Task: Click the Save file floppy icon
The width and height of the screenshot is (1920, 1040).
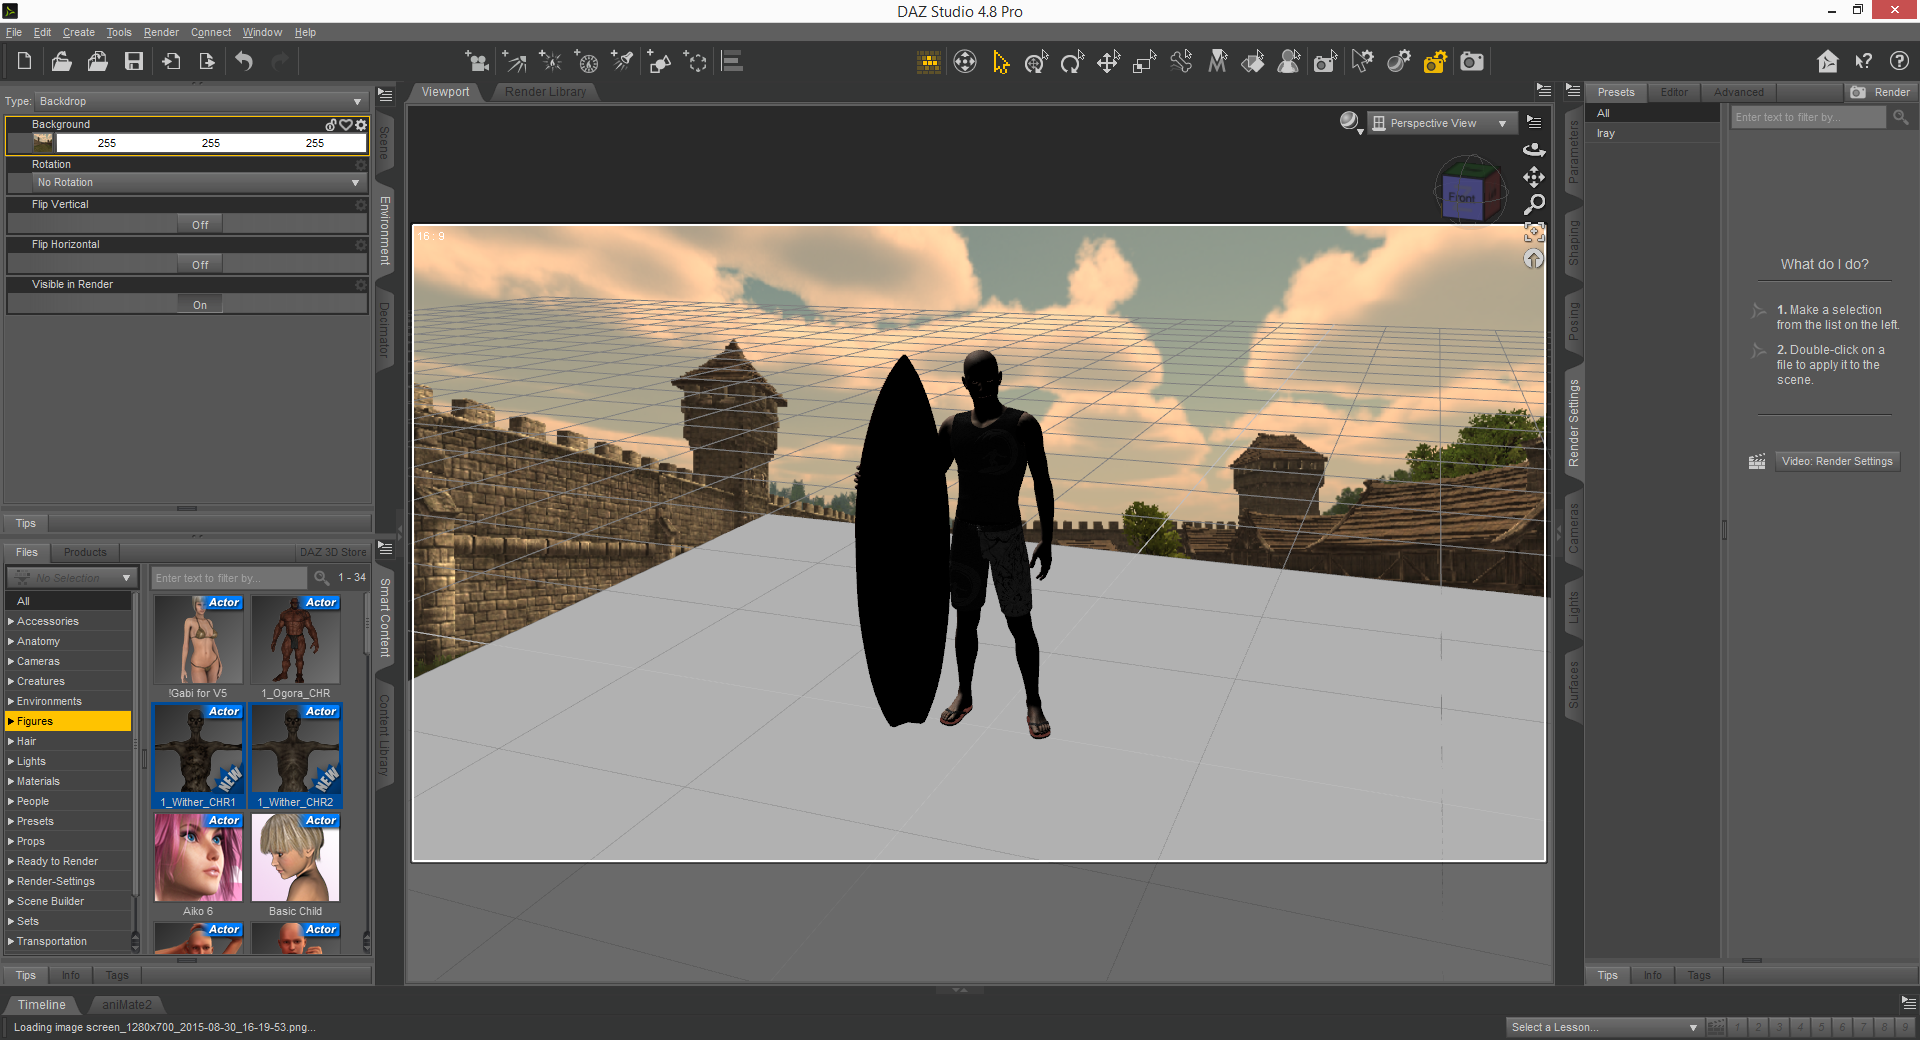Action: [x=133, y=62]
